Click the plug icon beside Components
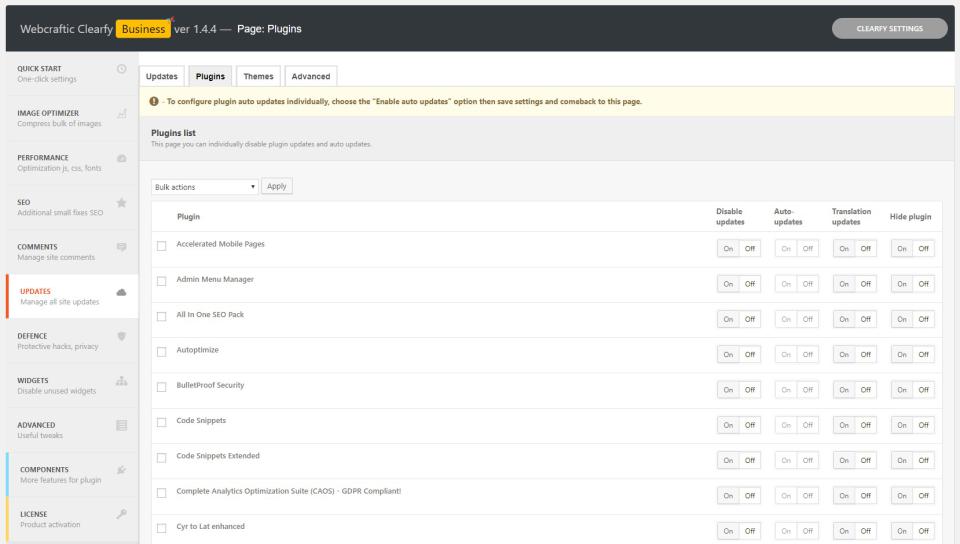The image size is (960, 544). 121,469
